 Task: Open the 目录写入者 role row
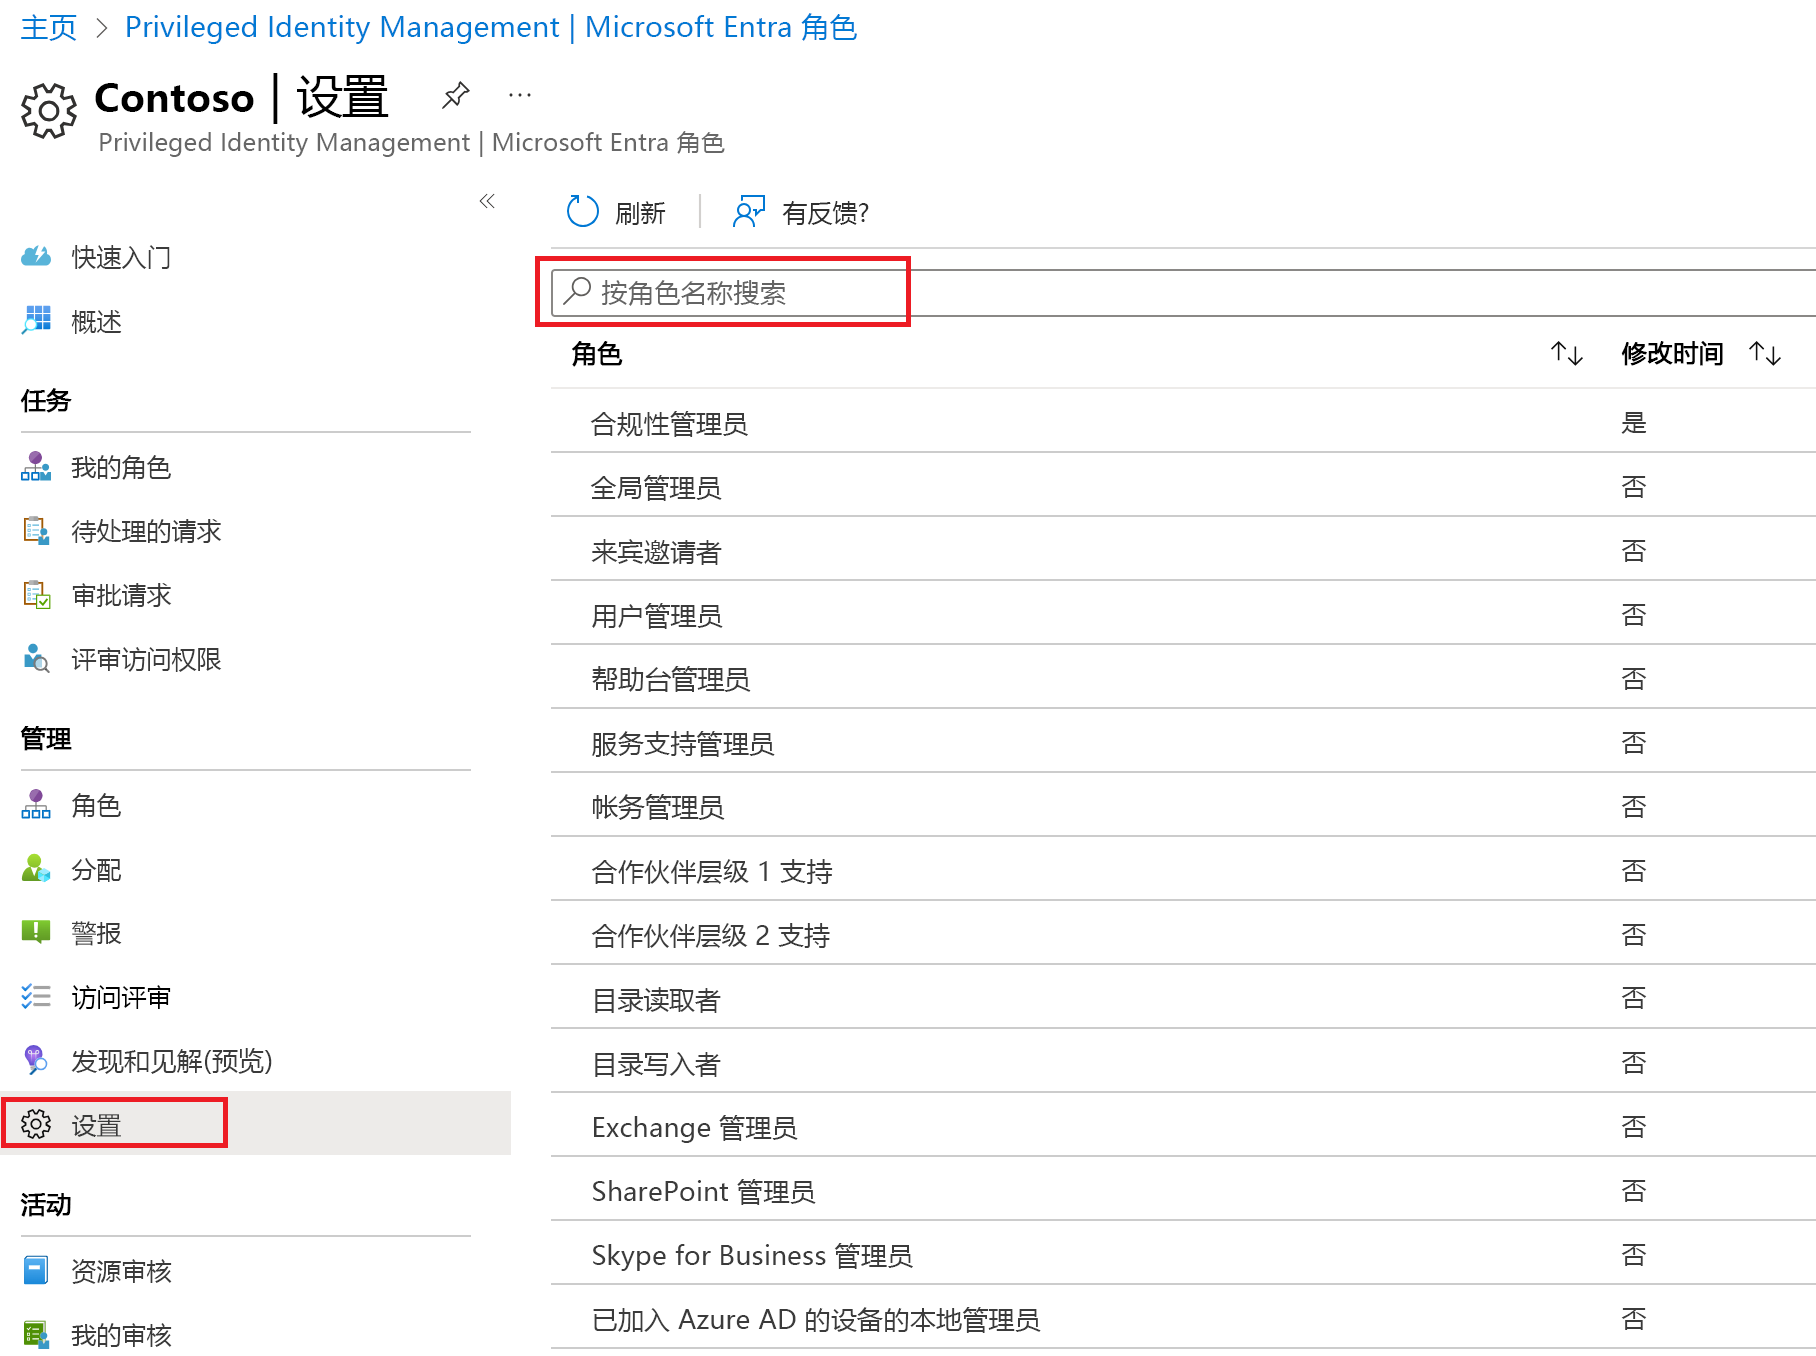point(1183,1063)
